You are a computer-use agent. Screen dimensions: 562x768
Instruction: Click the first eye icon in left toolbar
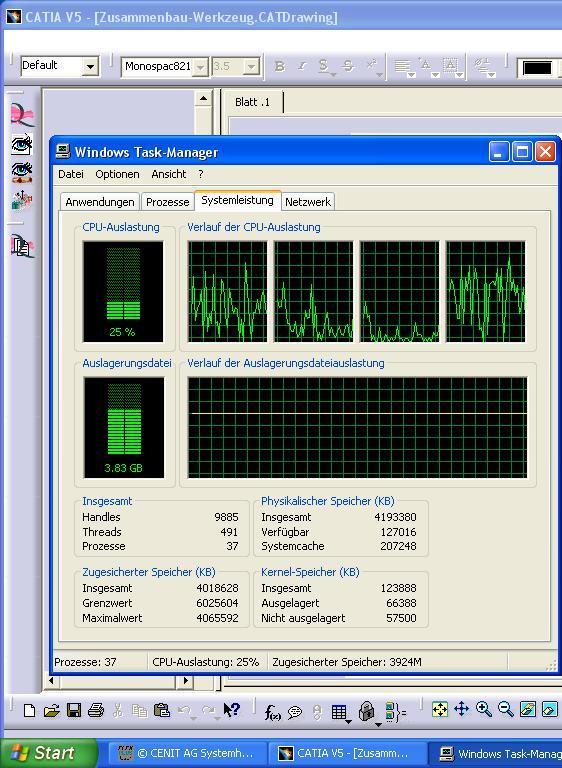pyautogui.click(x=22, y=145)
